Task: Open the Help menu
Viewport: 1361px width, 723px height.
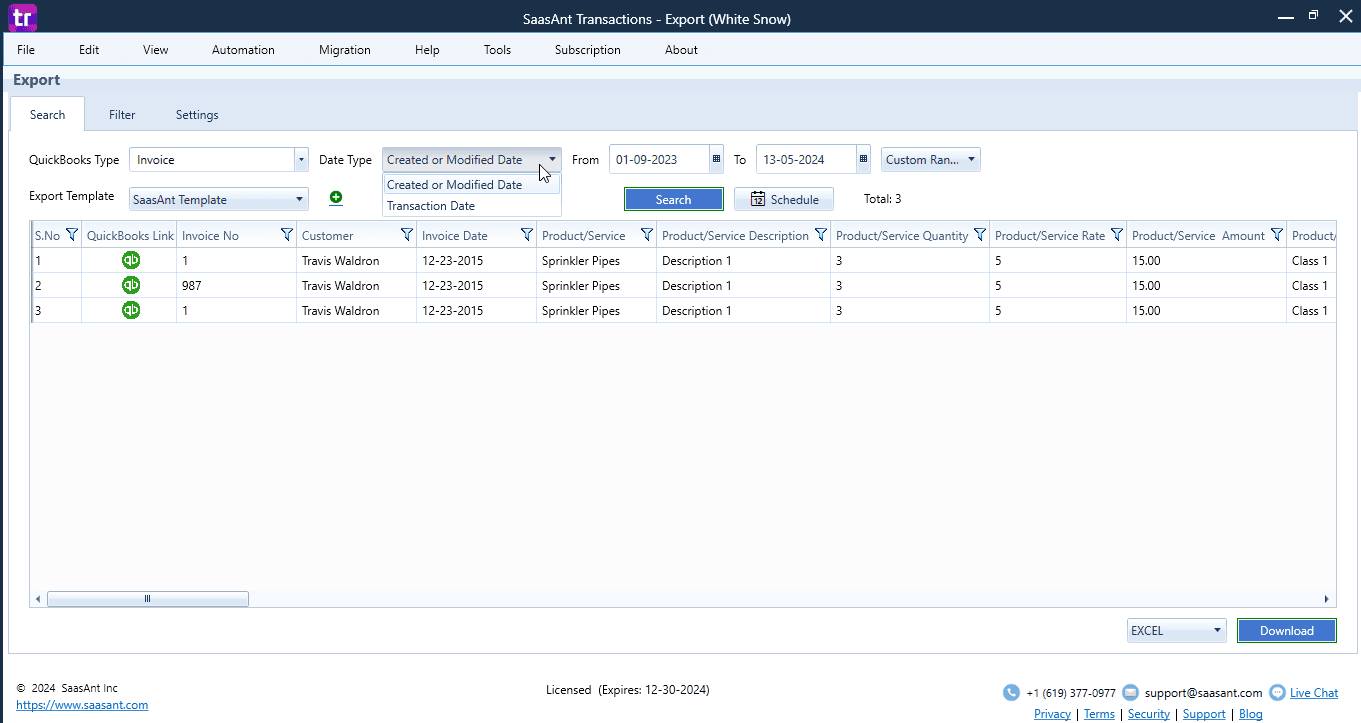Action: point(427,49)
